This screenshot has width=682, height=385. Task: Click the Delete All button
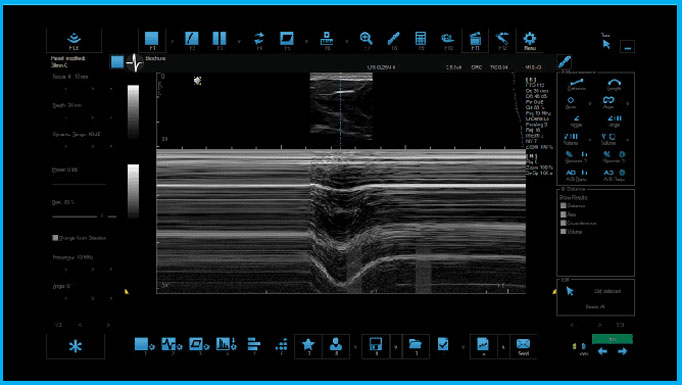pos(595,306)
